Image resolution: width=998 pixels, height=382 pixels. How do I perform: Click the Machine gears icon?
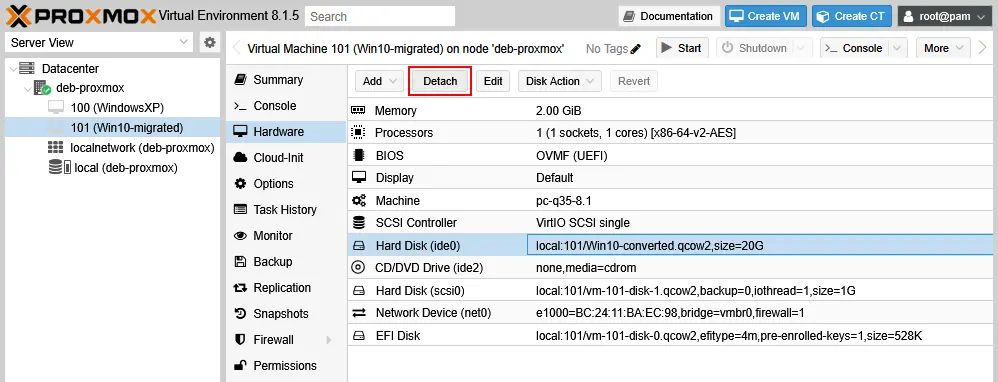coord(359,201)
